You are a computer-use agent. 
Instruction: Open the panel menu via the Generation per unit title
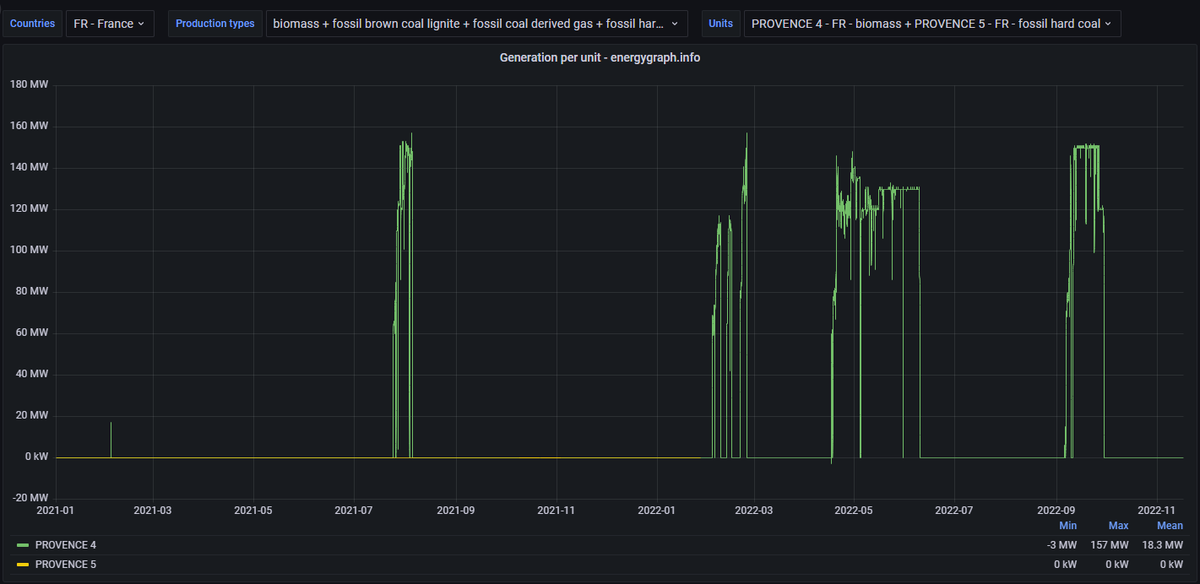point(600,58)
